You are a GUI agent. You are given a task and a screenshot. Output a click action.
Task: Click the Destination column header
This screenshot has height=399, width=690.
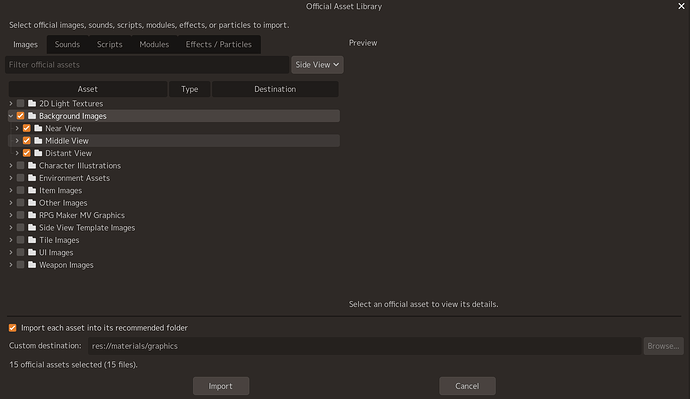pos(275,89)
